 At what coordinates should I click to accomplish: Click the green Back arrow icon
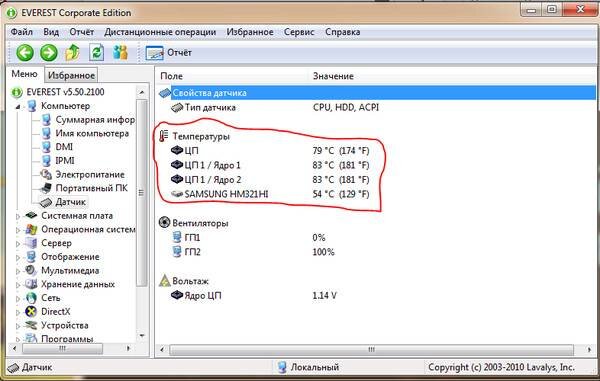point(25,52)
